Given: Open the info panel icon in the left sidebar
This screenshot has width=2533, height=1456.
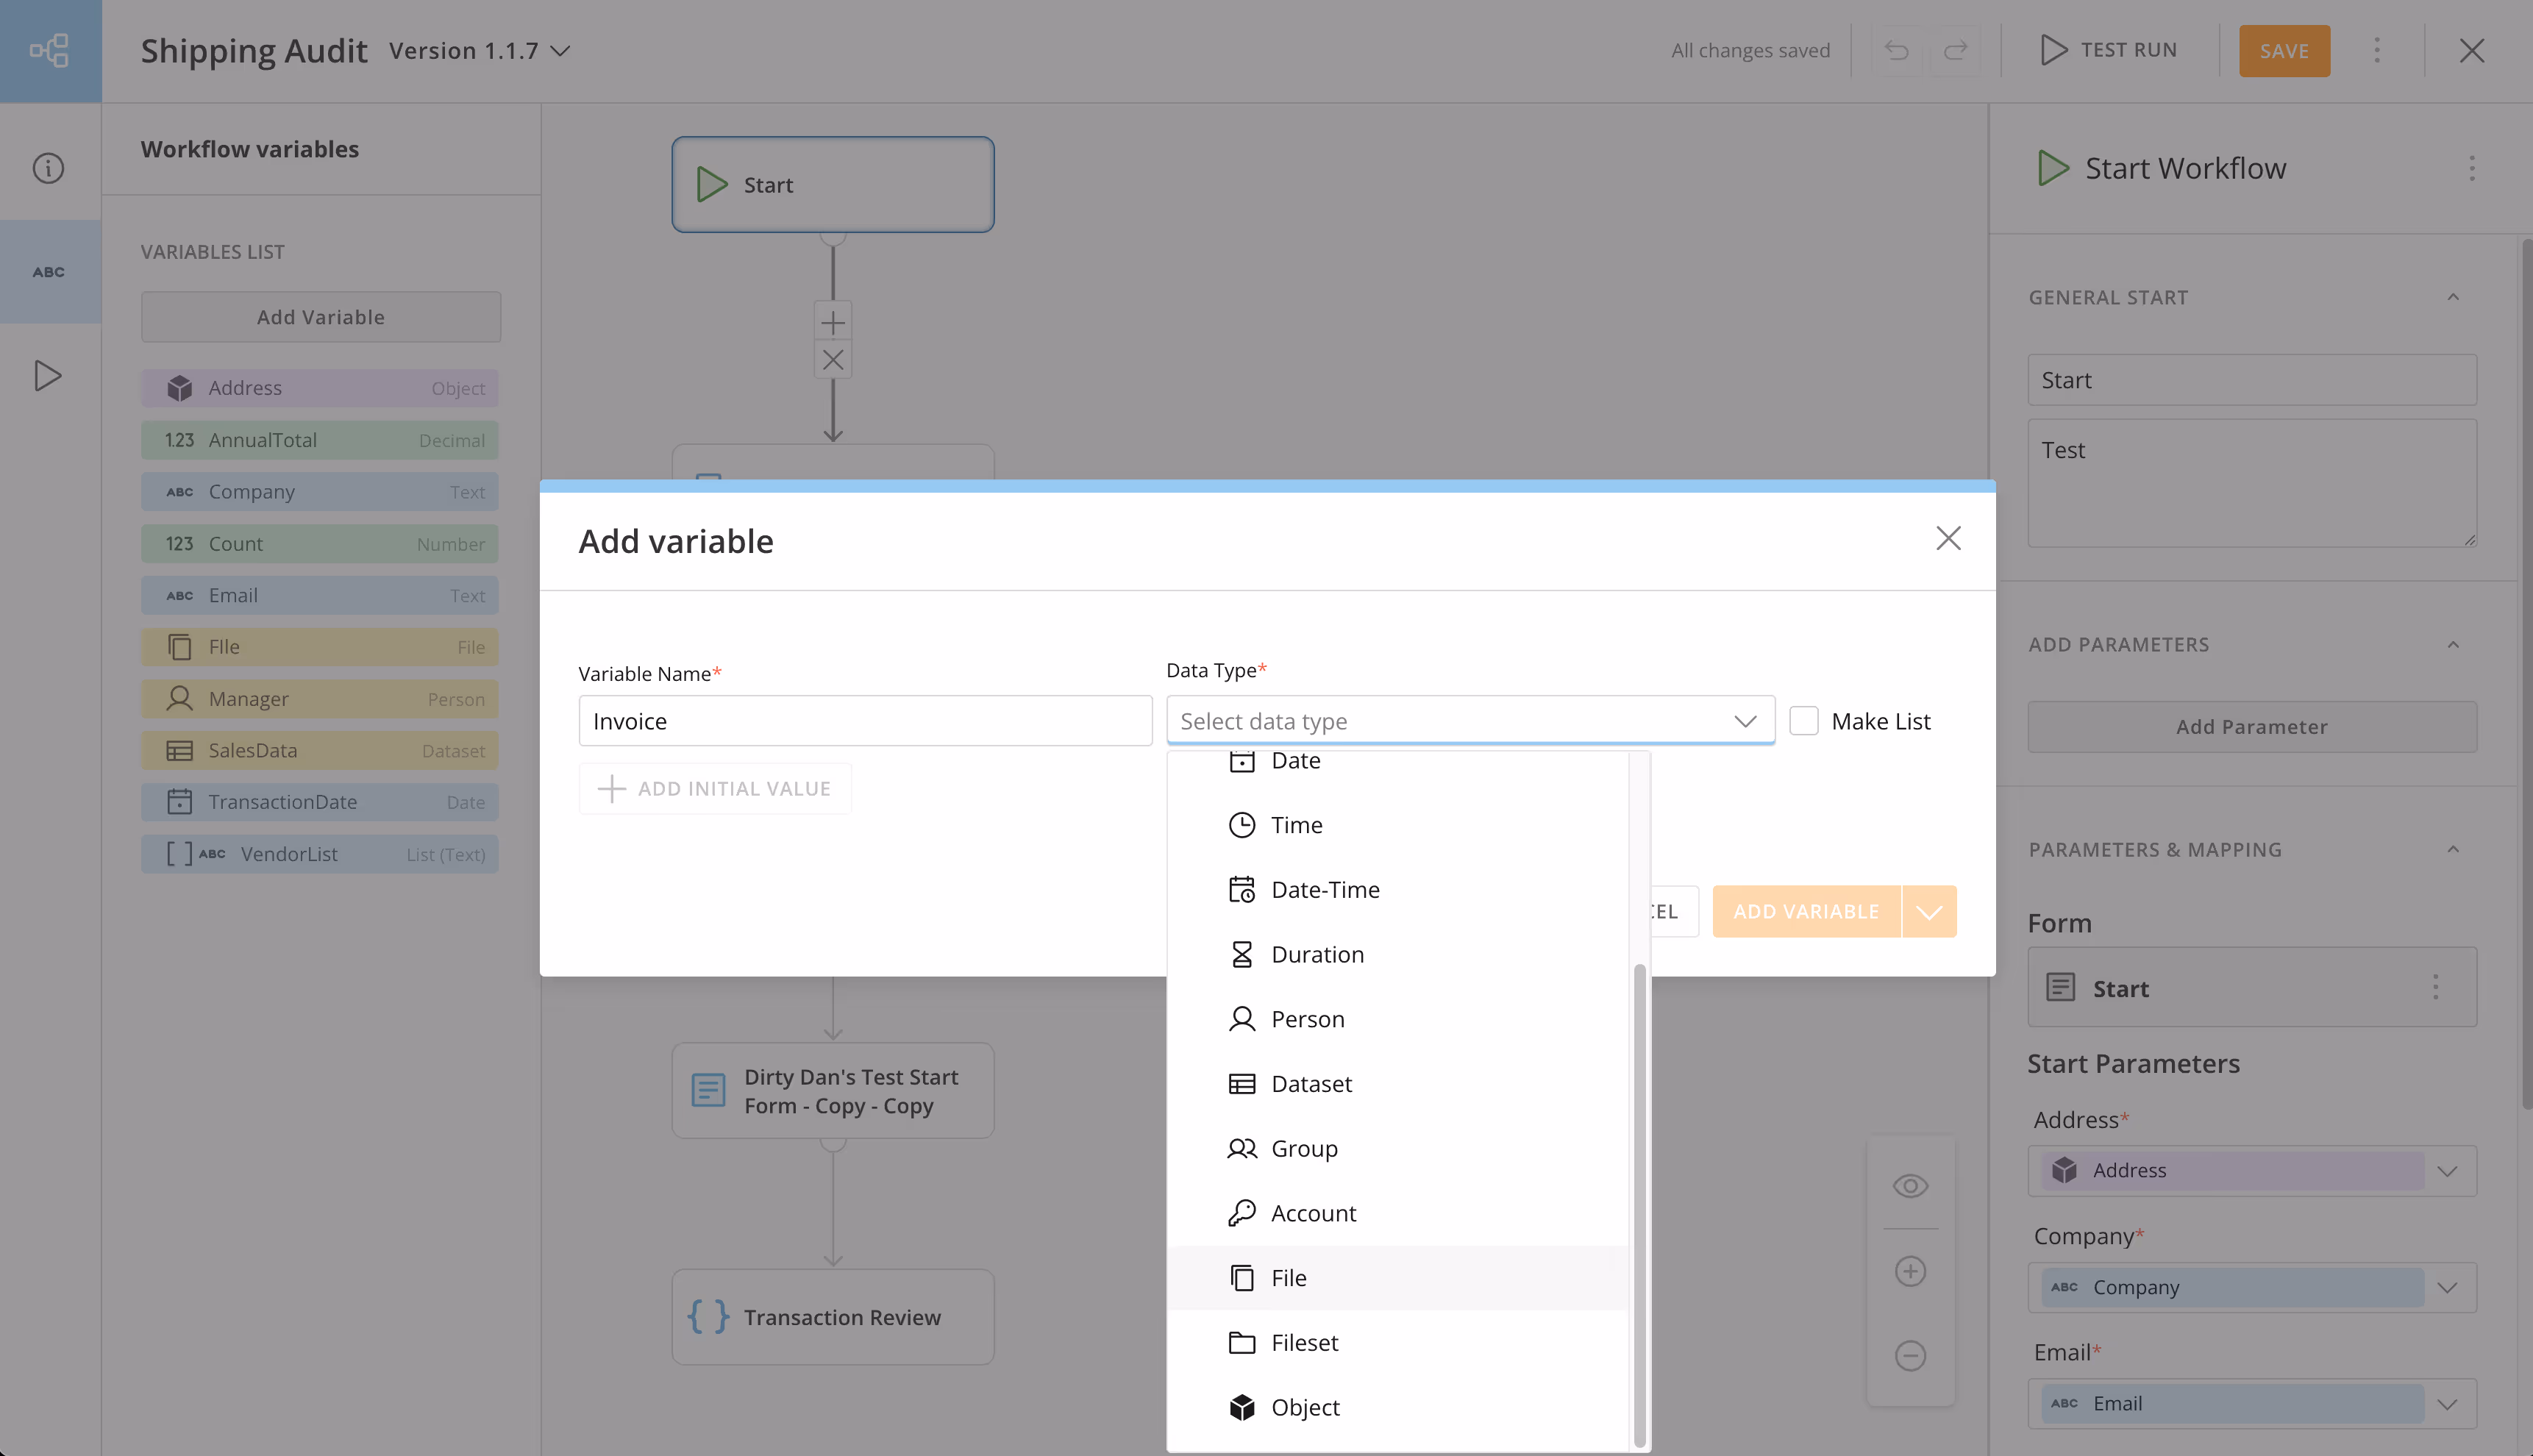Looking at the screenshot, I should coord(48,168).
